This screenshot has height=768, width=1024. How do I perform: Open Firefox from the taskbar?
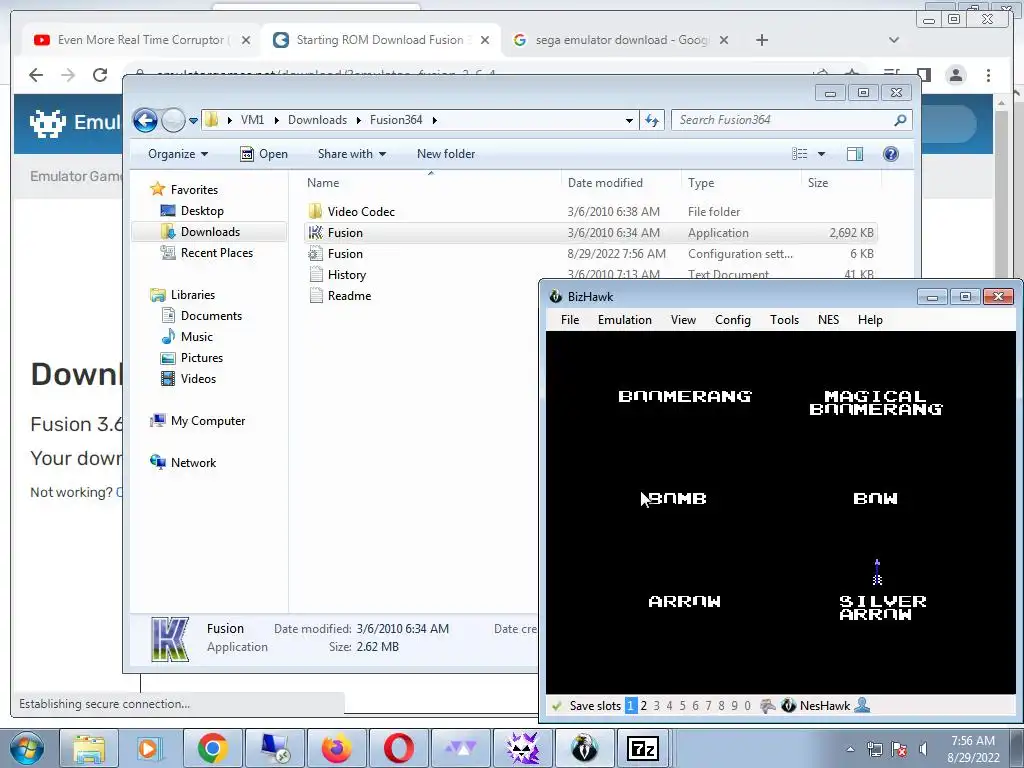click(337, 748)
